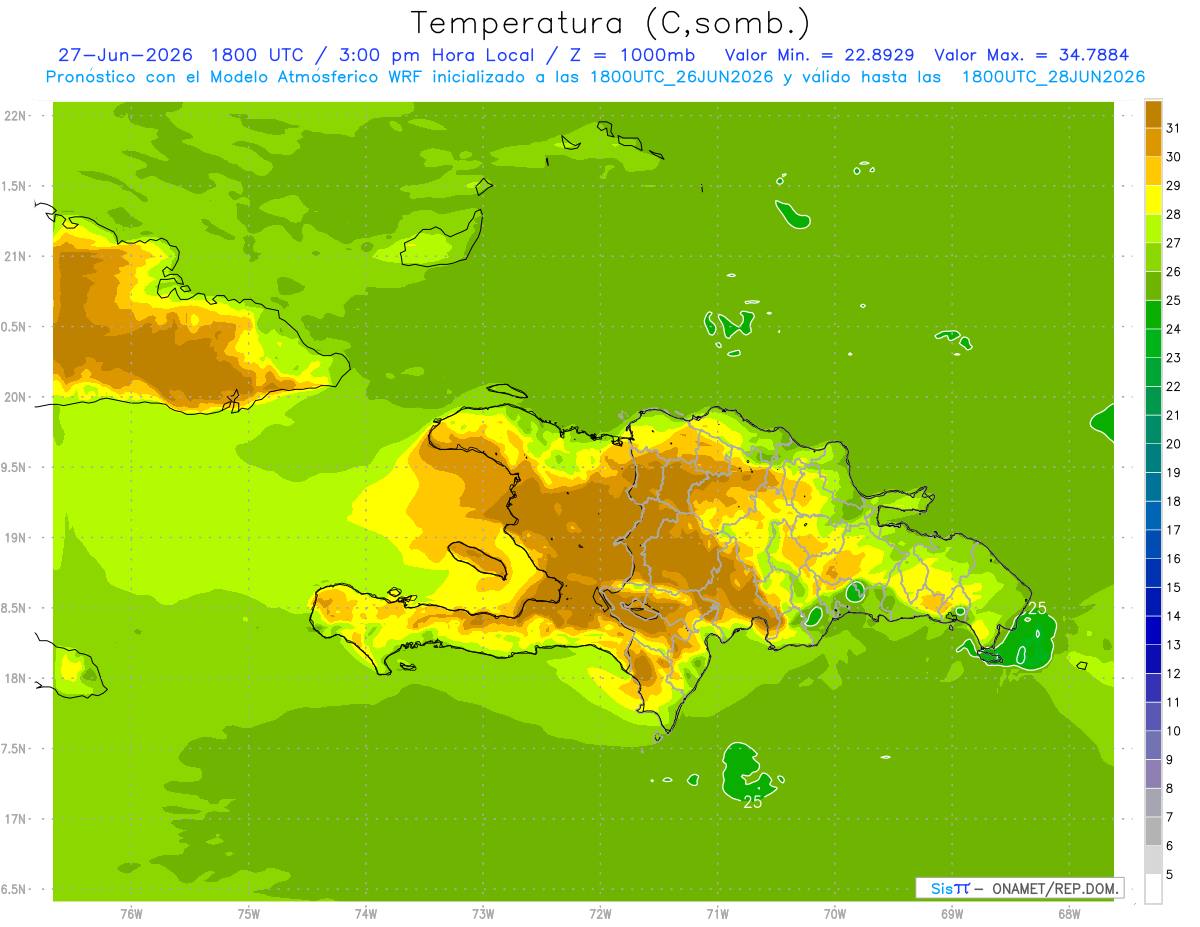Screen dimensions: 1200x927
Task: Click colorbar label "11"
Action: pyautogui.click(x=1174, y=702)
